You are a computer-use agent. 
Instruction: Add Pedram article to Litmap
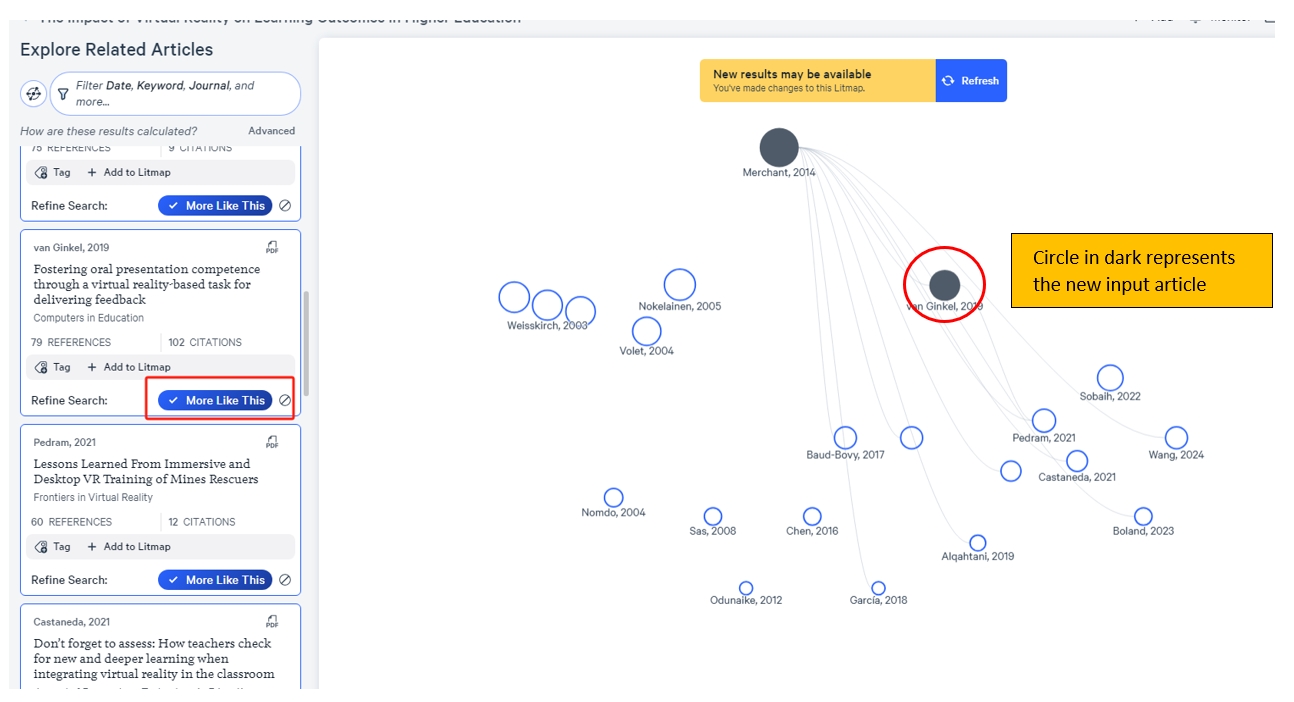[x=129, y=547]
